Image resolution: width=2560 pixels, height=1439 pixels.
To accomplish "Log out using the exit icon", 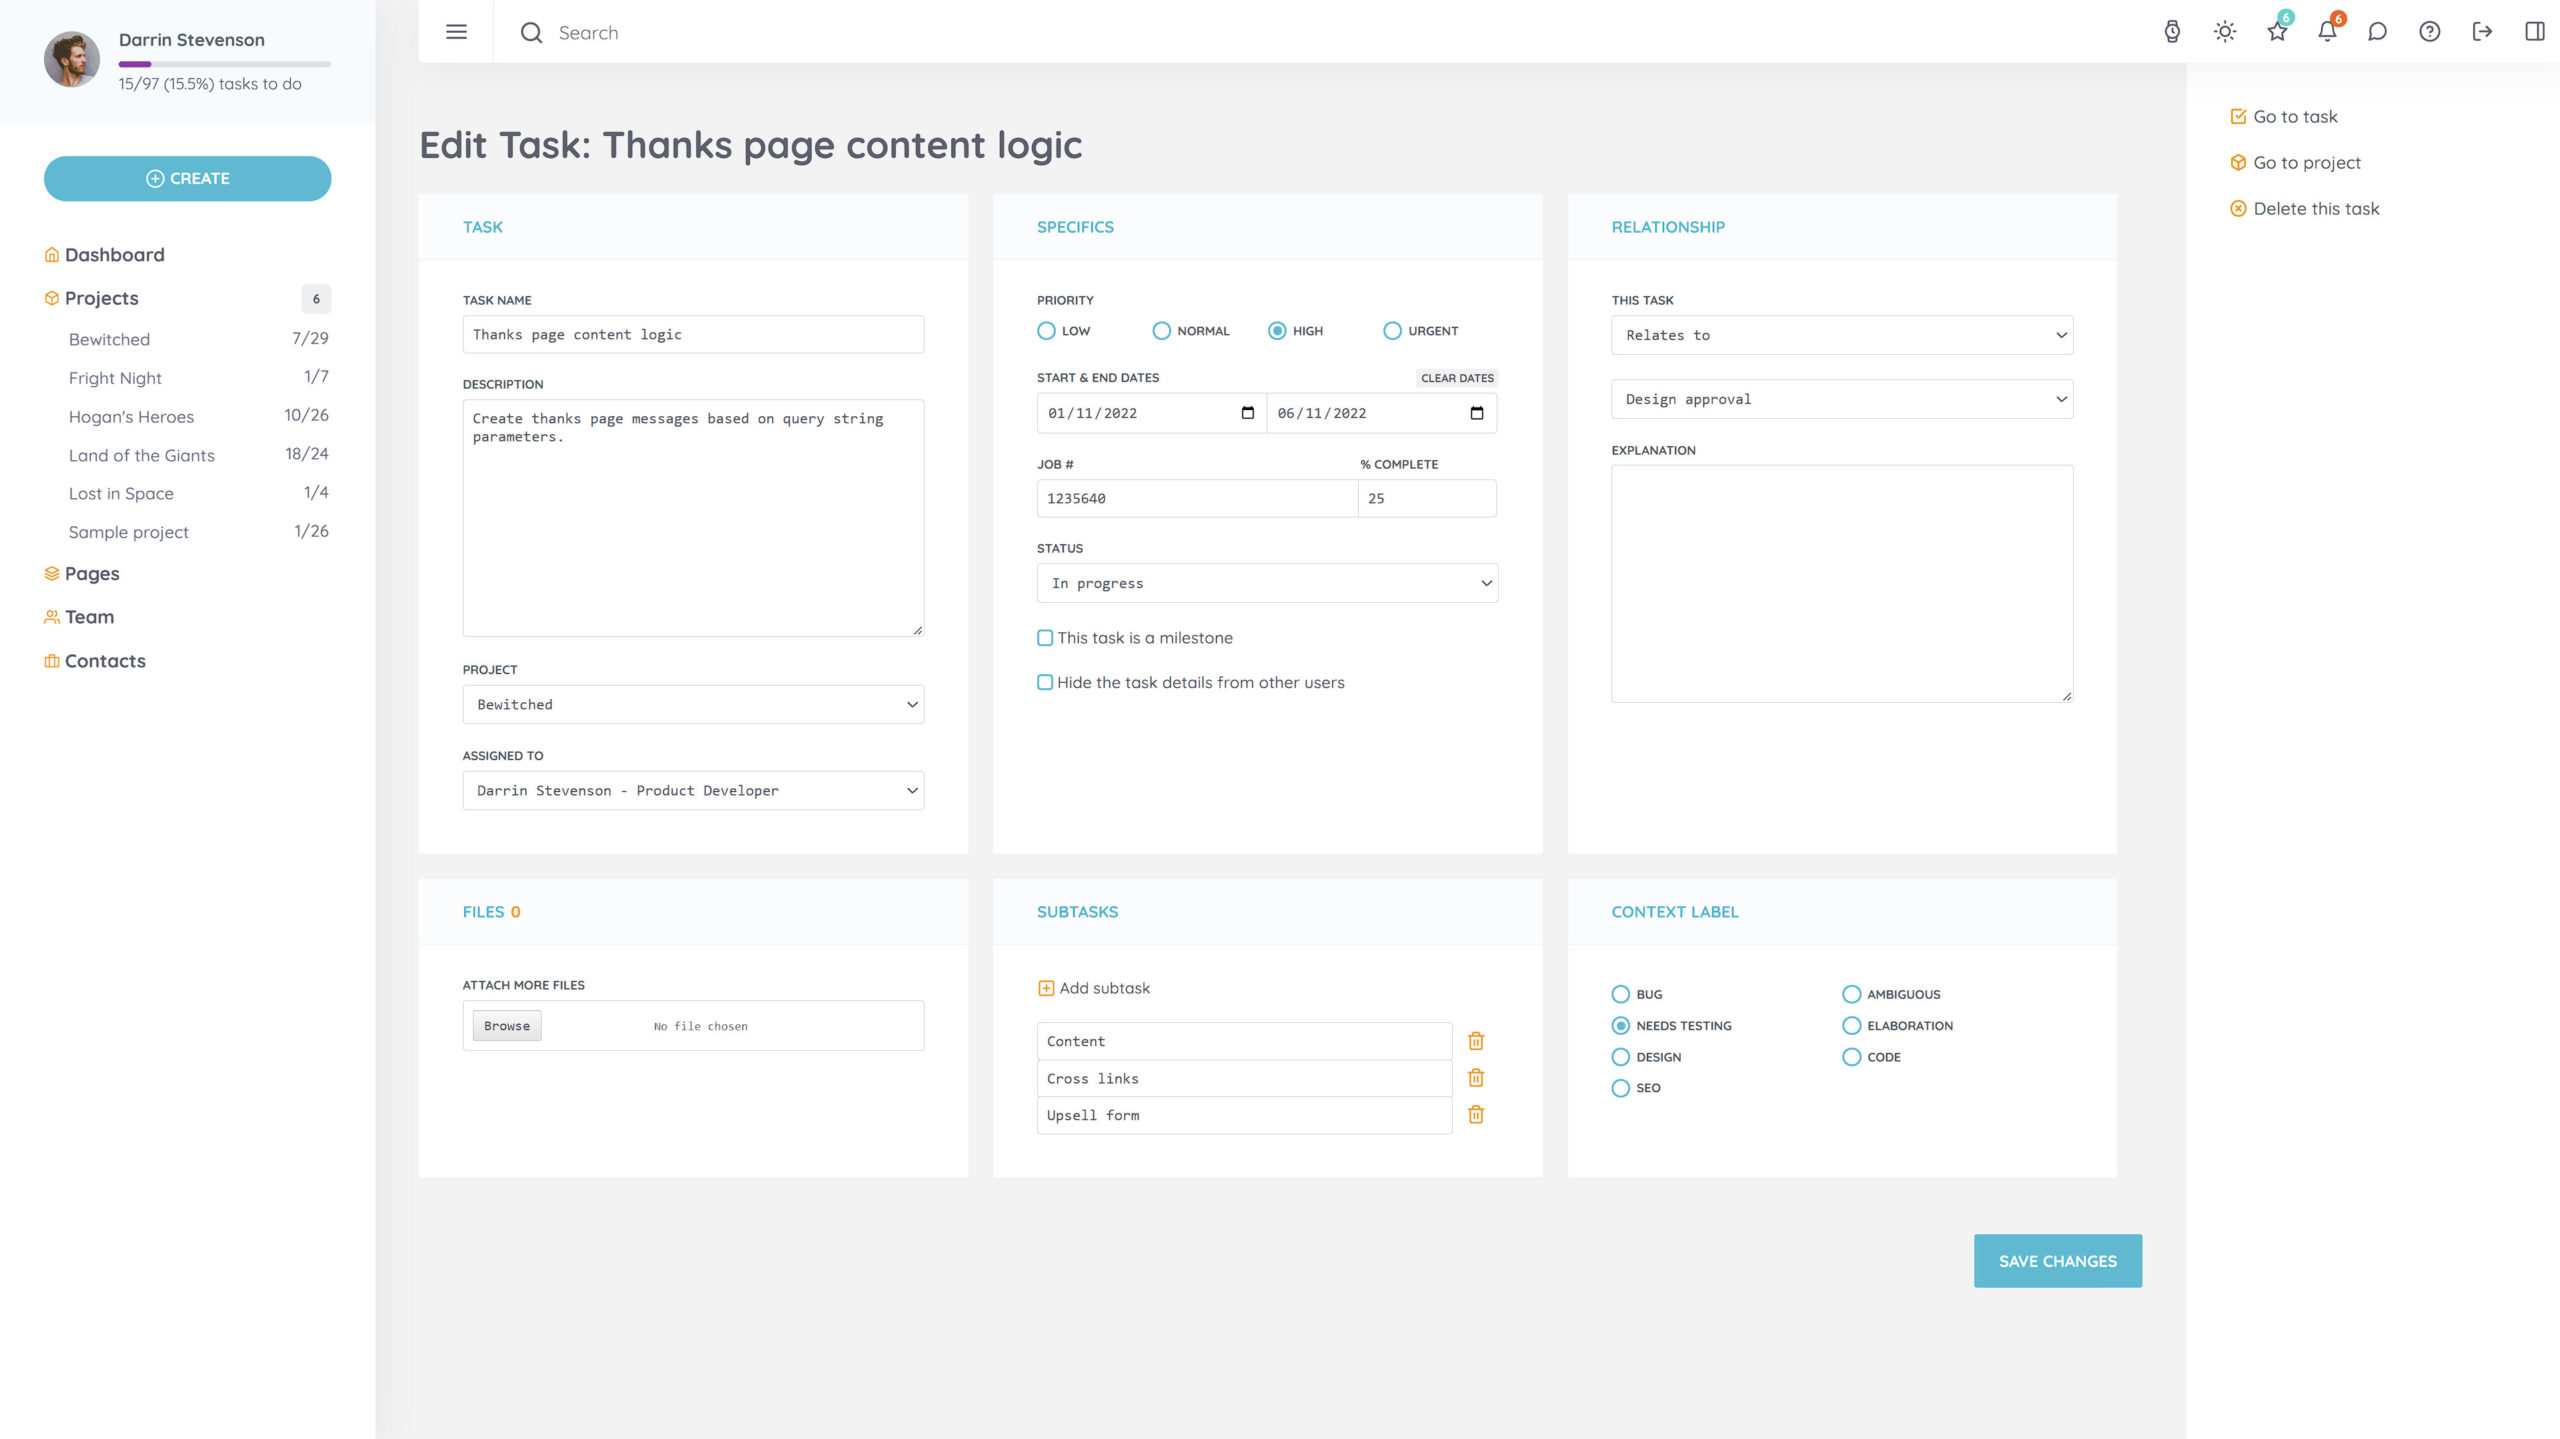I will (2483, 32).
